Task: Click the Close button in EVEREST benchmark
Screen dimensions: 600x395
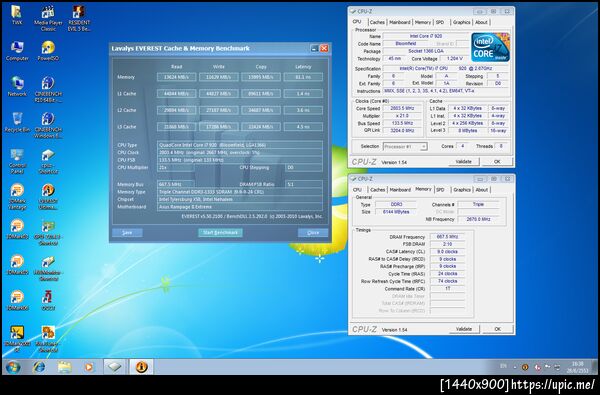Action: (x=313, y=232)
